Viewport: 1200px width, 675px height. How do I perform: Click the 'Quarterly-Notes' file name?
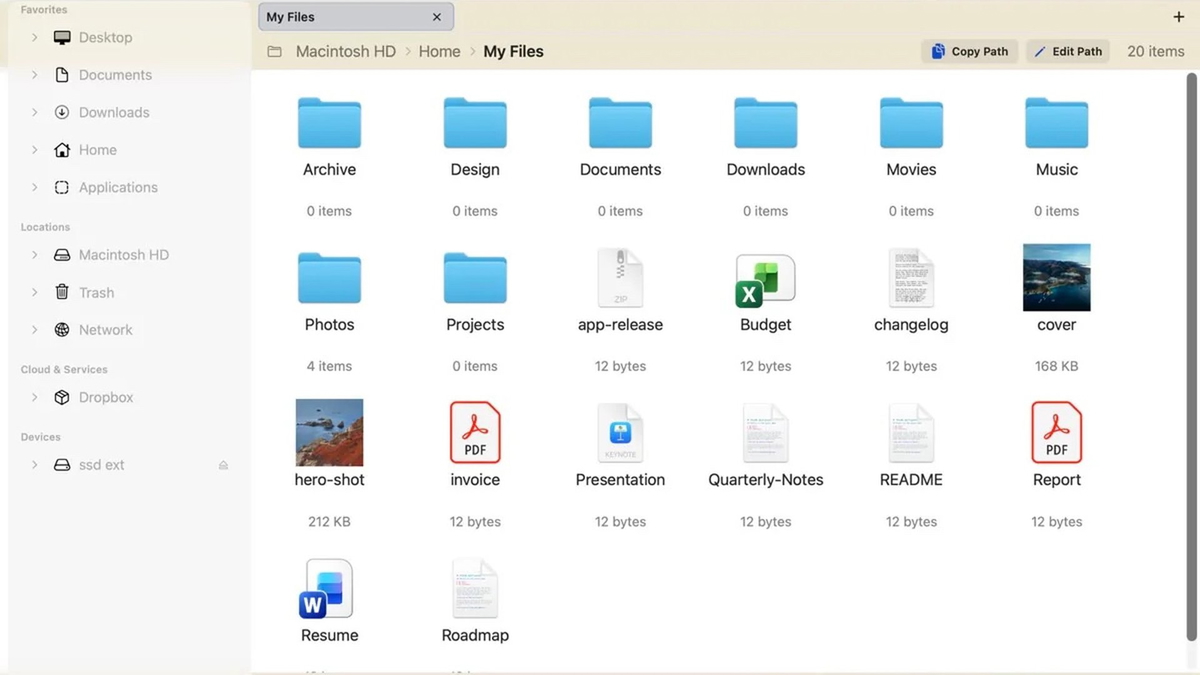766,480
